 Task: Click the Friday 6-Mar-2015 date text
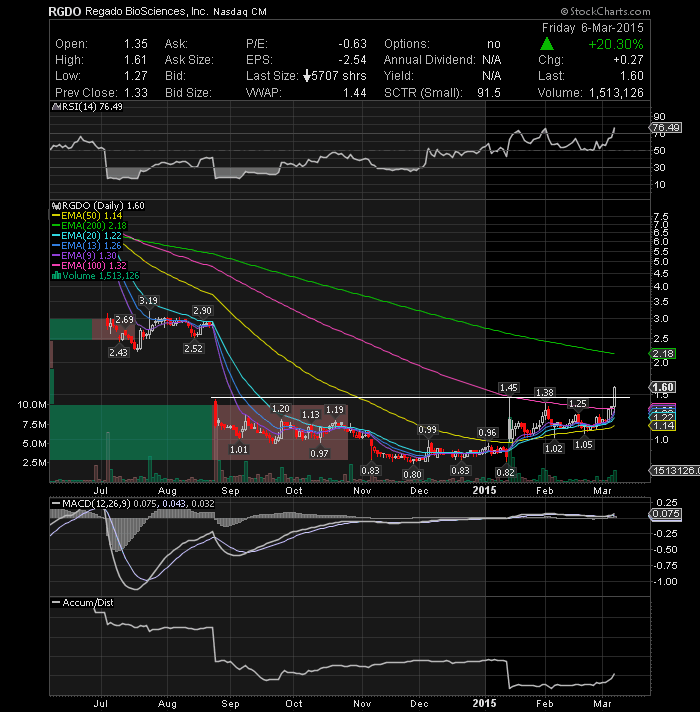point(593,28)
